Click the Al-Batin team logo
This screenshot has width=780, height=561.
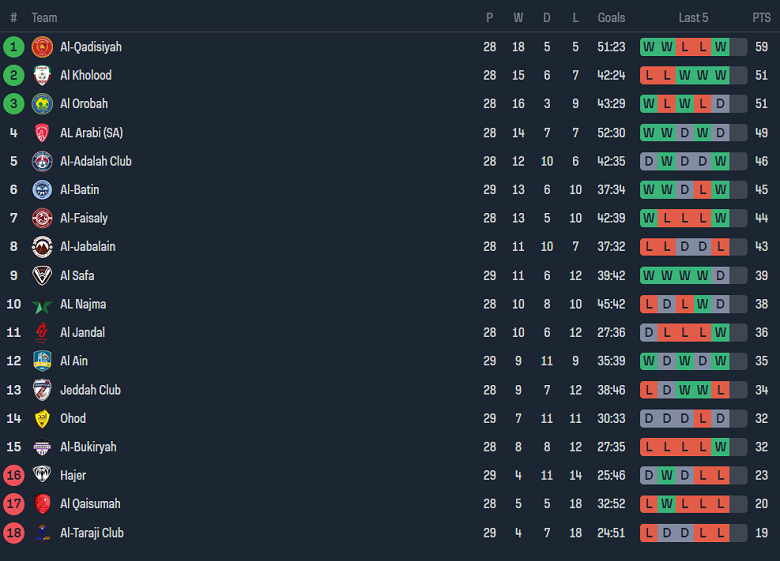pos(42,190)
